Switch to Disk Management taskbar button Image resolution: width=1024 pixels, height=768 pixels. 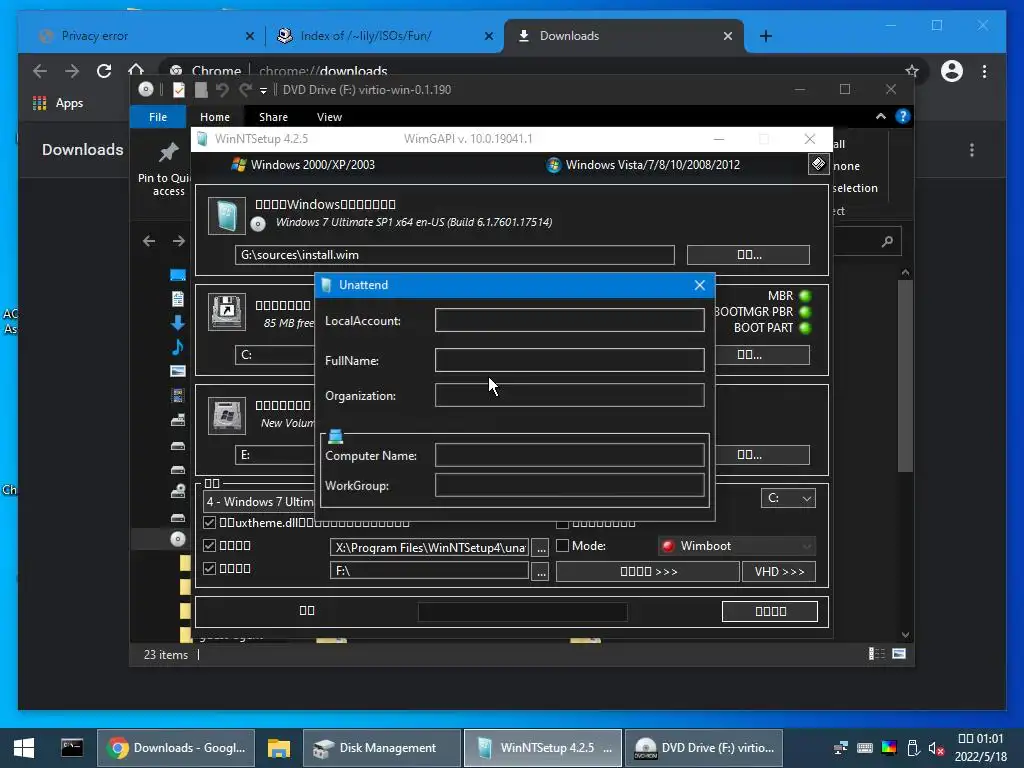381,748
